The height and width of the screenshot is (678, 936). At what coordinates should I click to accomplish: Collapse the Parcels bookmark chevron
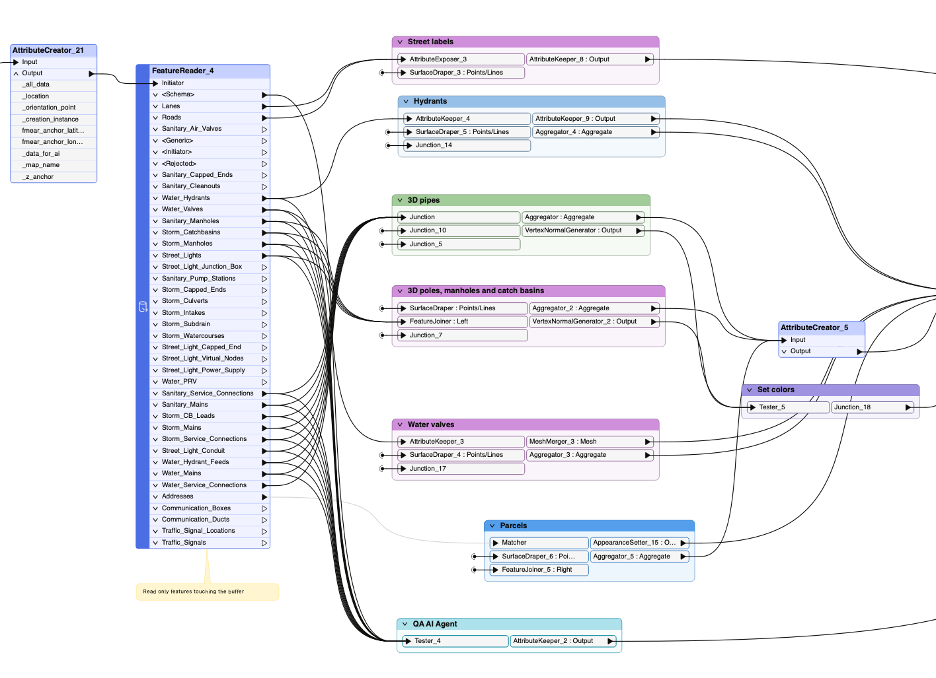pyautogui.click(x=493, y=525)
